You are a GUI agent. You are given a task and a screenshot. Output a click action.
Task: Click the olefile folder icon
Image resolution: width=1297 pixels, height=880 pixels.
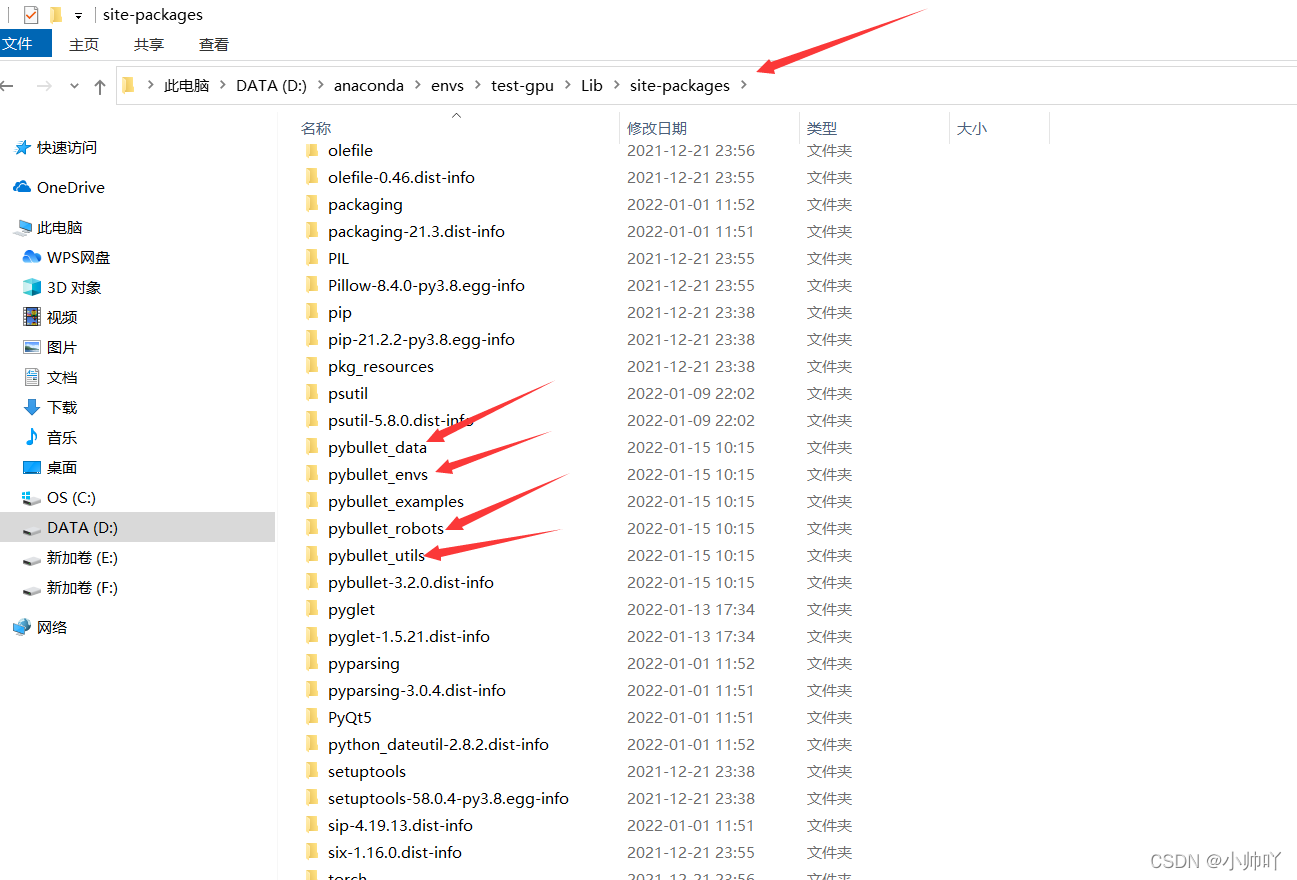[x=312, y=150]
